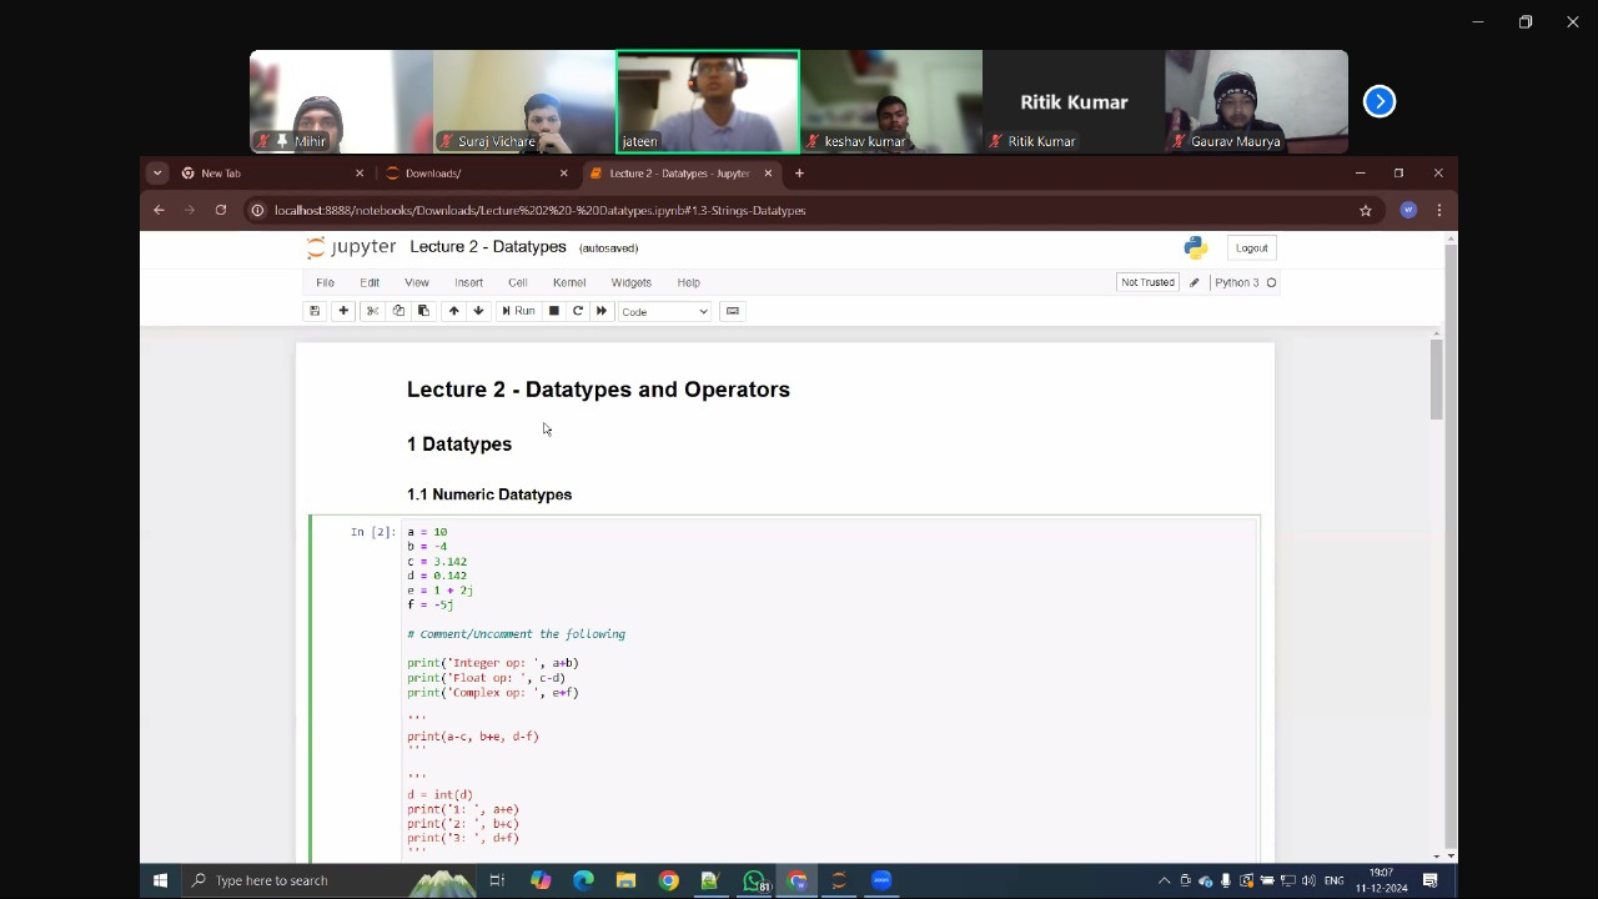Close the Downloads/ browser tab

point(564,173)
